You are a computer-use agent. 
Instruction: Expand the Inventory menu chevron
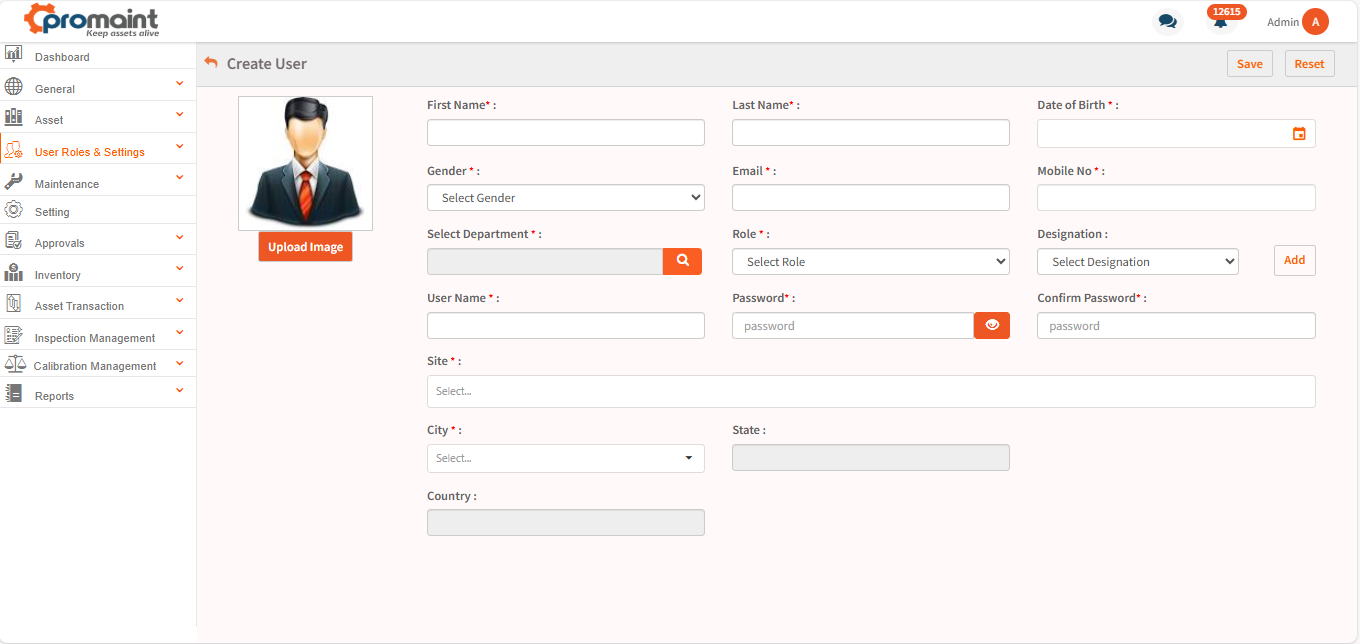coord(180,268)
